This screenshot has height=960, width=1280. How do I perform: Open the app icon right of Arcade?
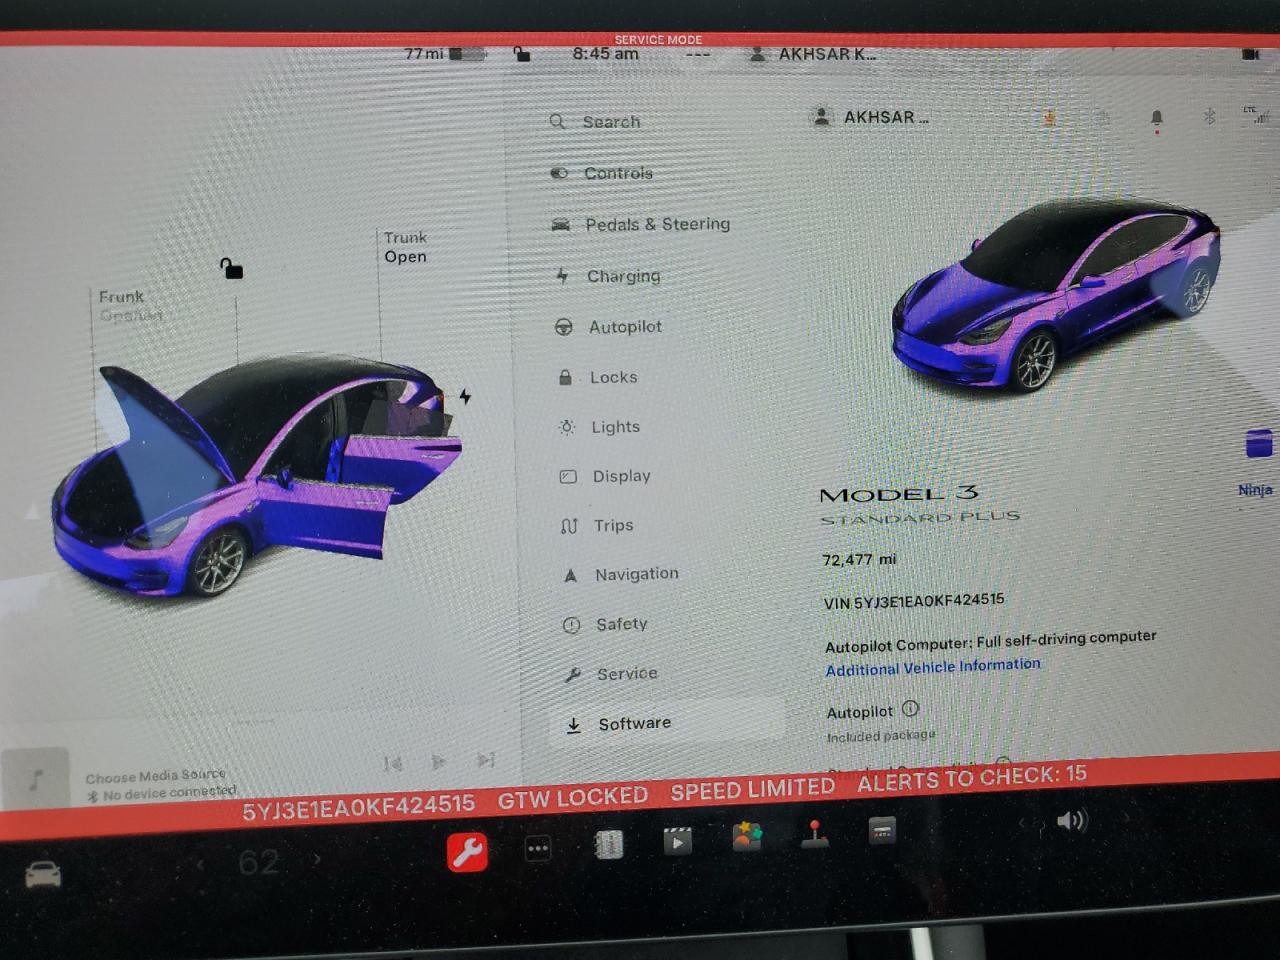[882, 830]
